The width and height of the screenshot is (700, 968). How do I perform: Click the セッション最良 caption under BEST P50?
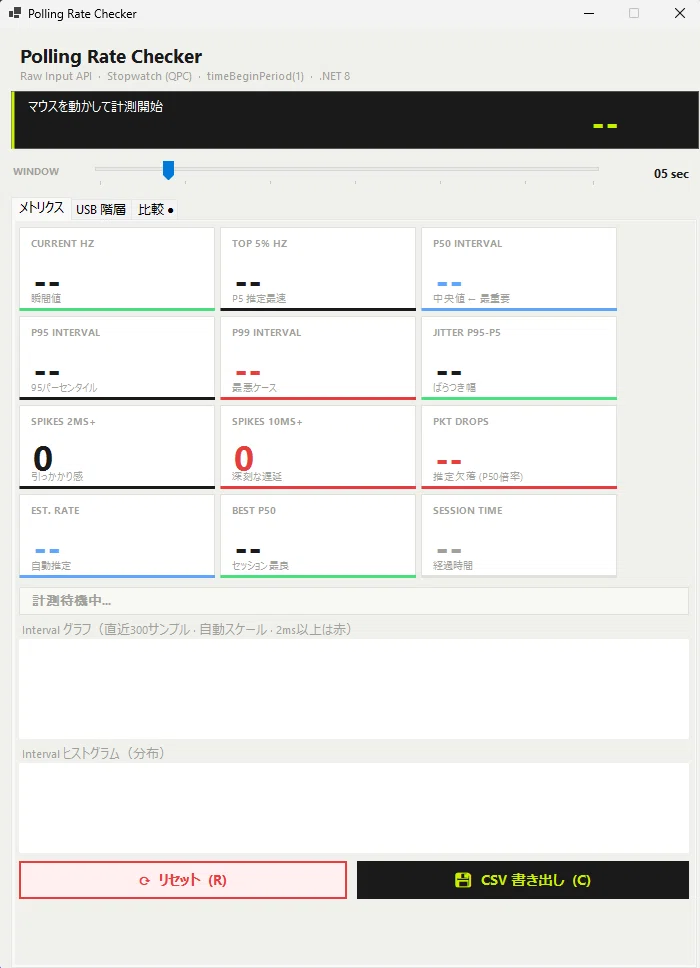[260, 565]
